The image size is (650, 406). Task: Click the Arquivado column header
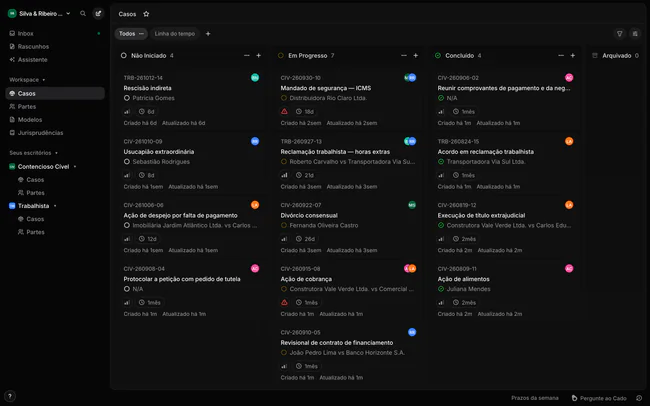click(616, 56)
